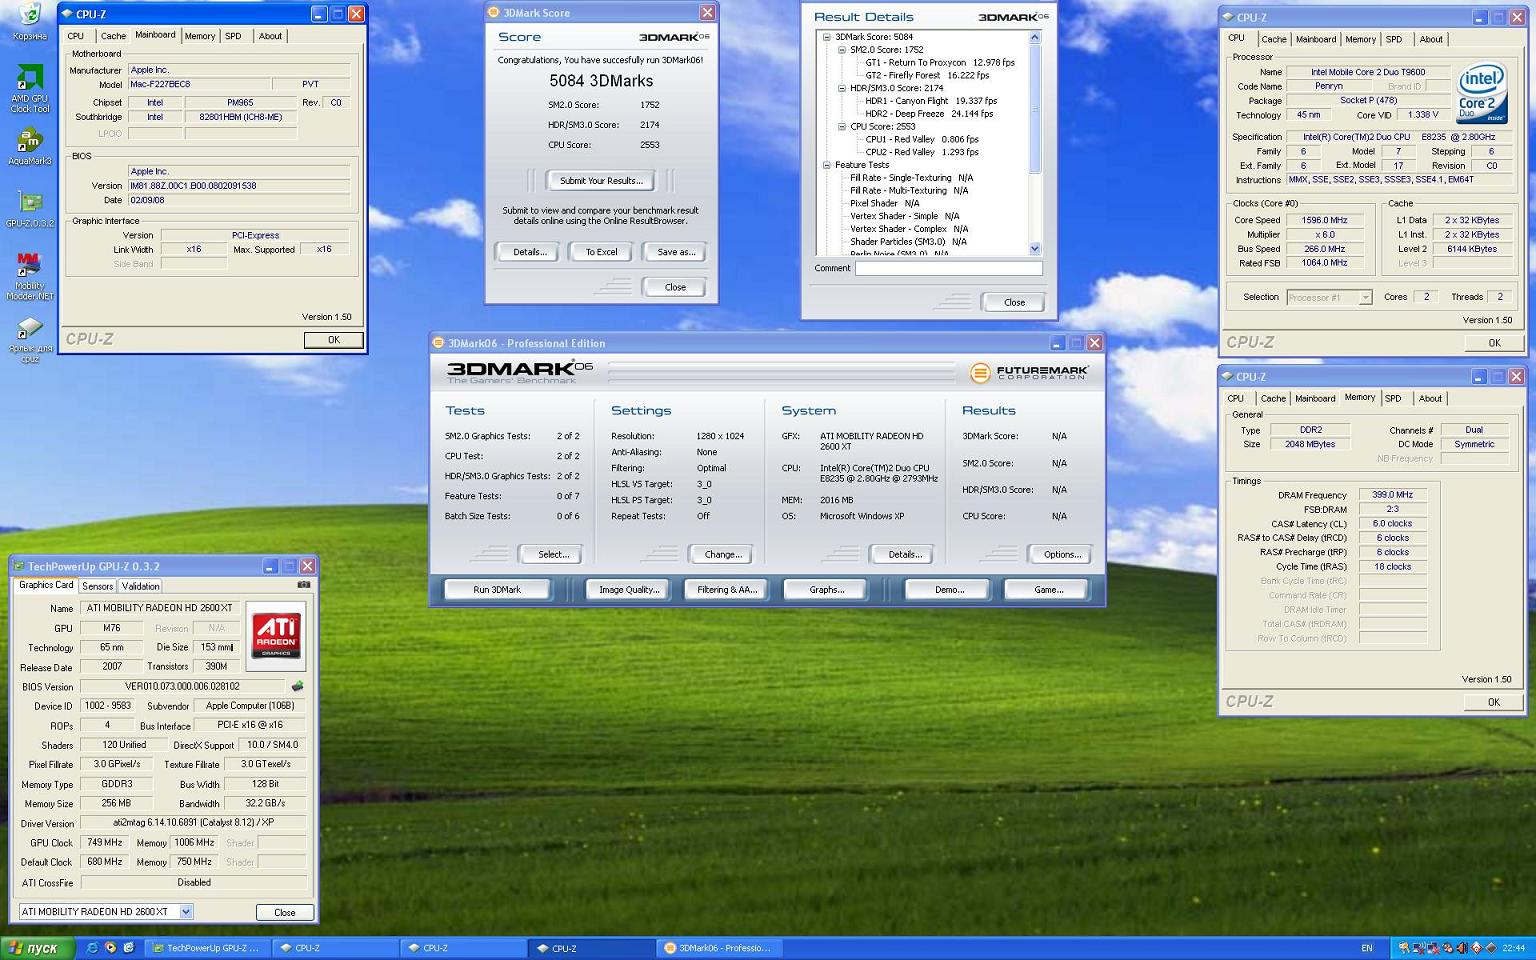This screenshot has width=1536, height=960.
Task: Click Details button in 3DMark Score window
Action: (529, 252)
